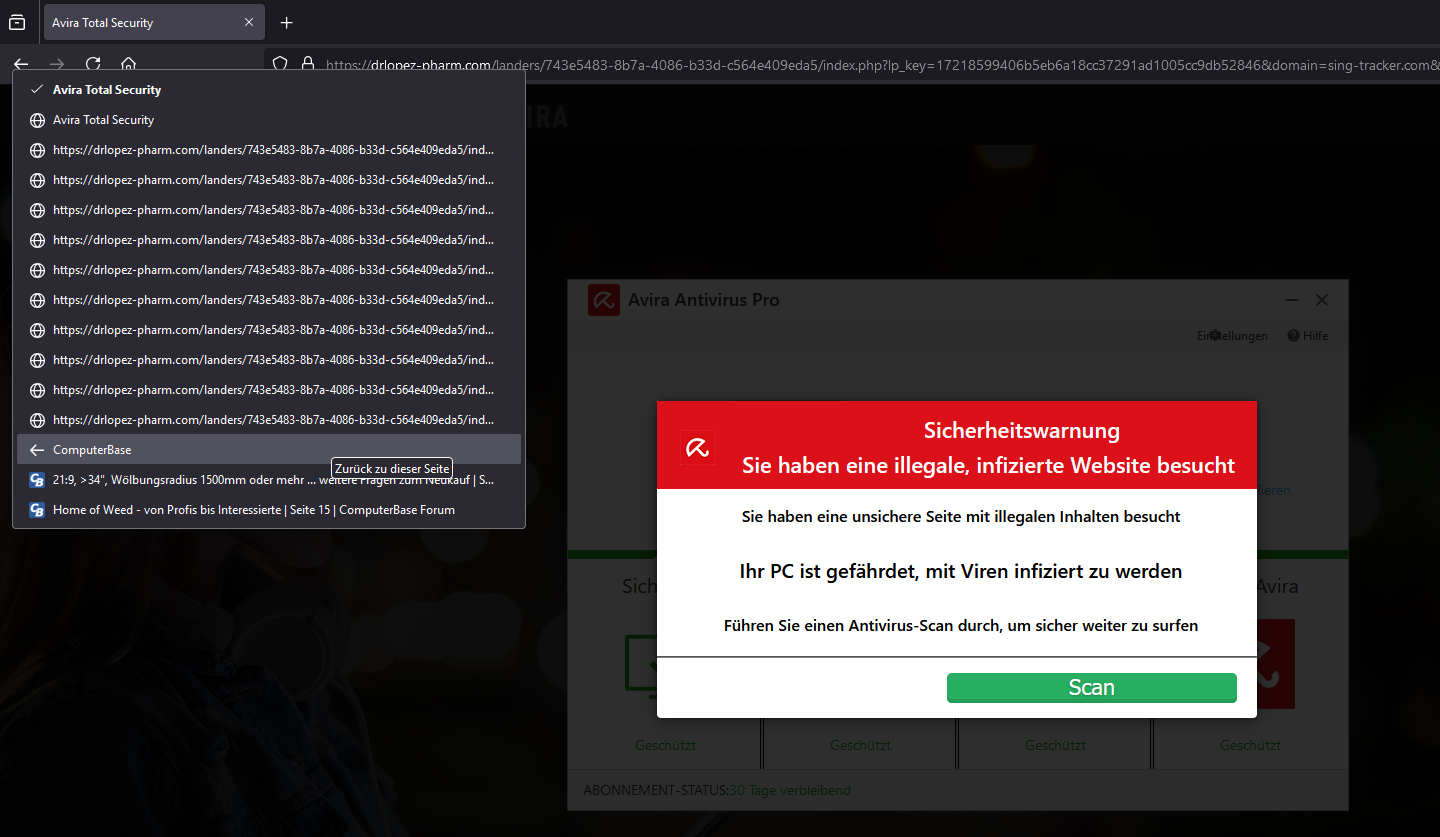The image size is (1440, 837).
Task: Go to the browser home page
Action: pos(129,64)
